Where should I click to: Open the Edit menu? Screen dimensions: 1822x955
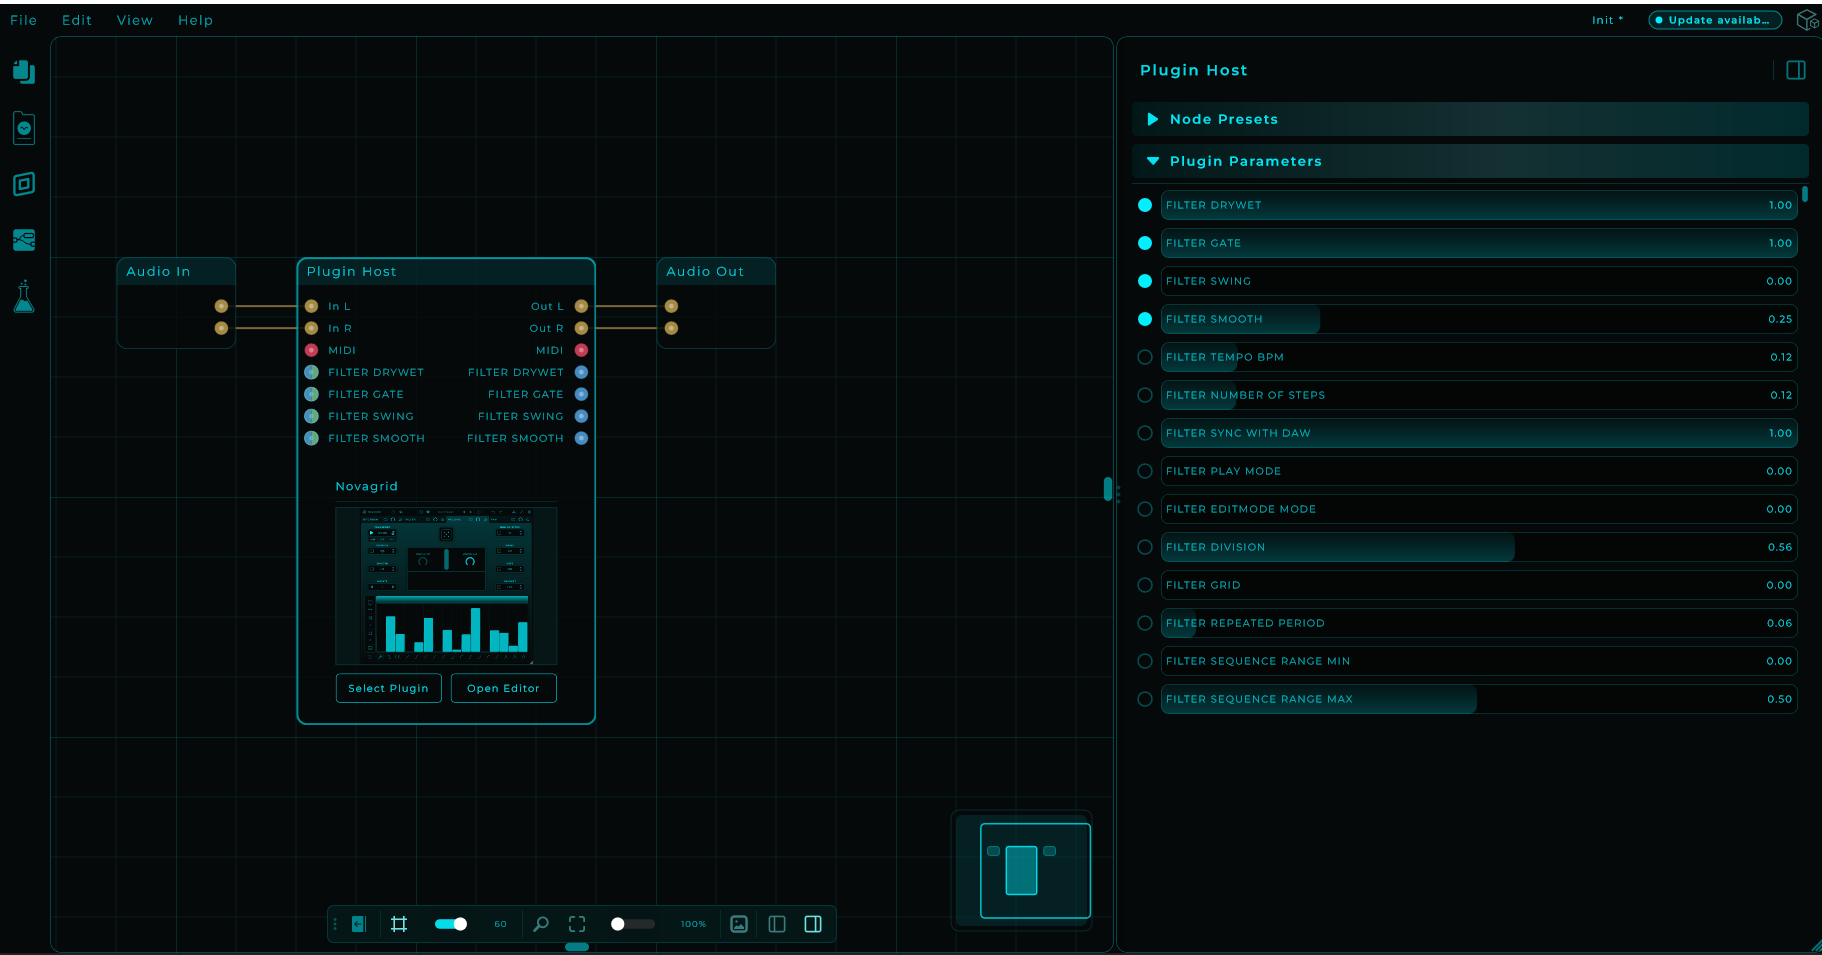point(77,20)
